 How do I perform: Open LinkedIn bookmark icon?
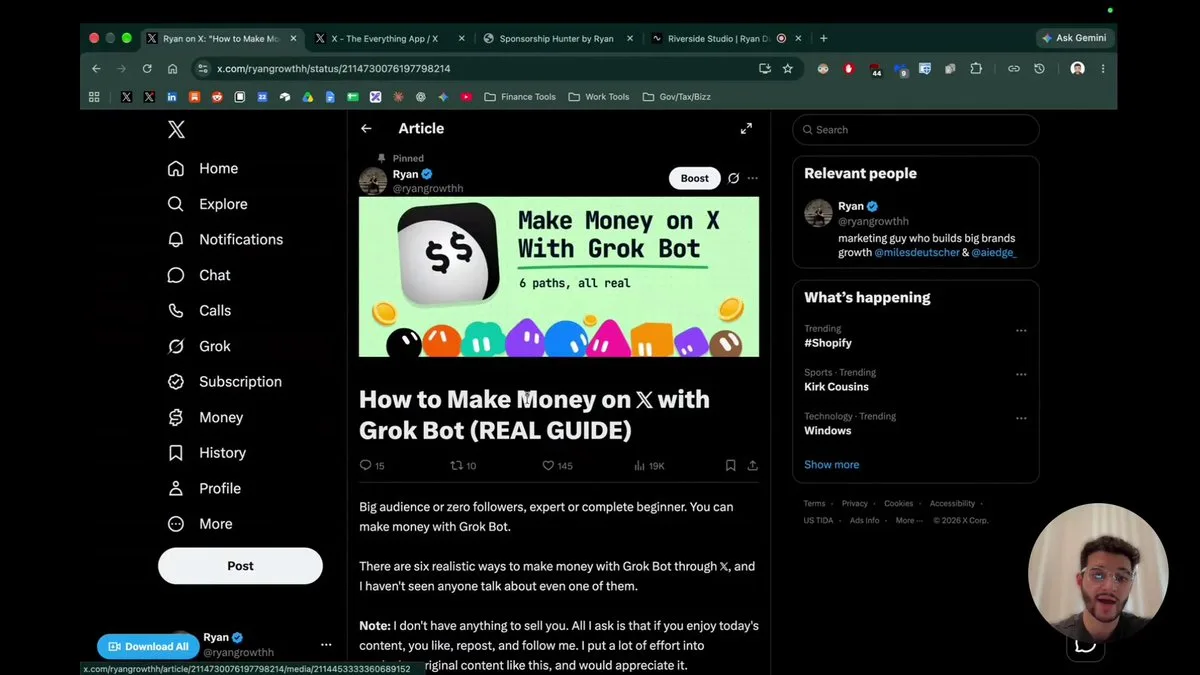coord(172,97)
